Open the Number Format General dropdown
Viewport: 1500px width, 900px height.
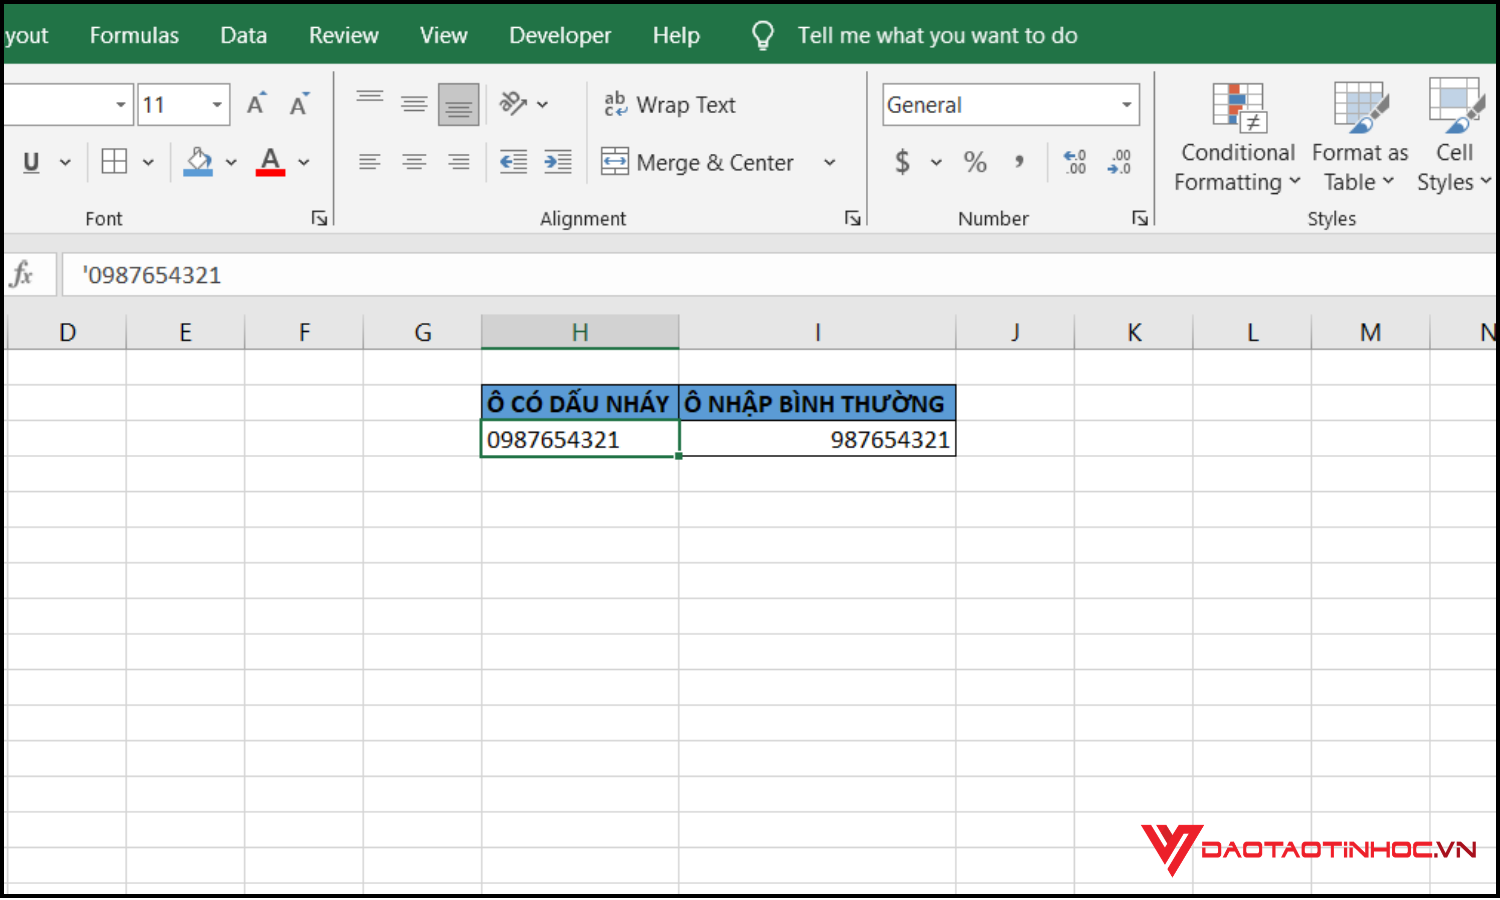(x=1124, y=104)
